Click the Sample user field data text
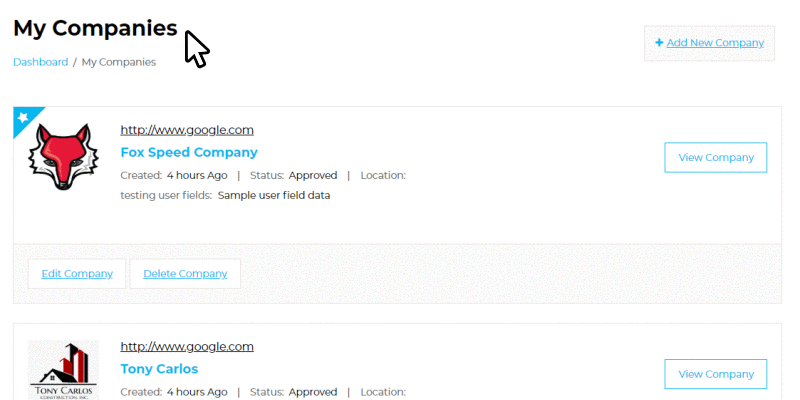 [274, 195]
